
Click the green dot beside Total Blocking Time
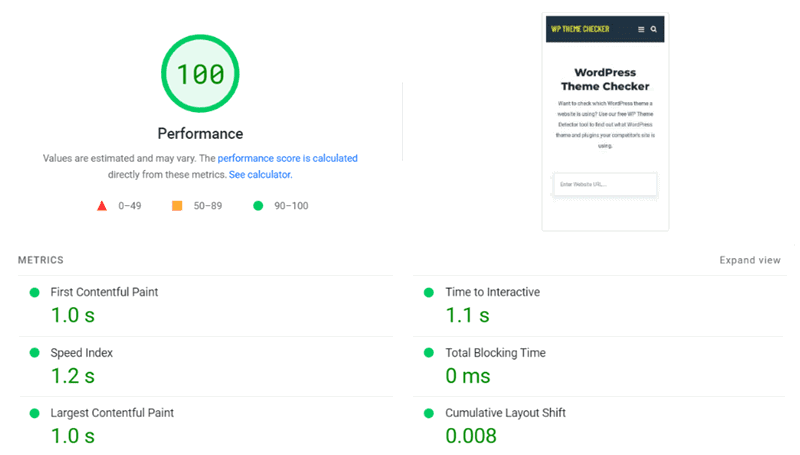tap(429, 352)
